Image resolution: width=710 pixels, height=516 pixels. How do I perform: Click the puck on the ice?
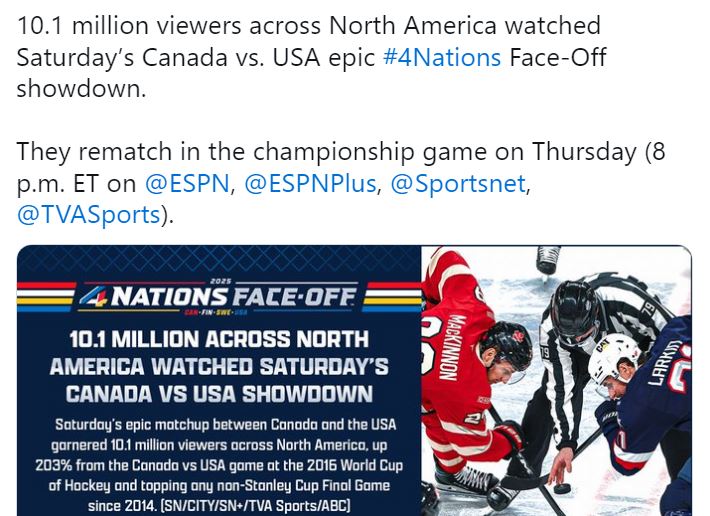coord(562,488)
